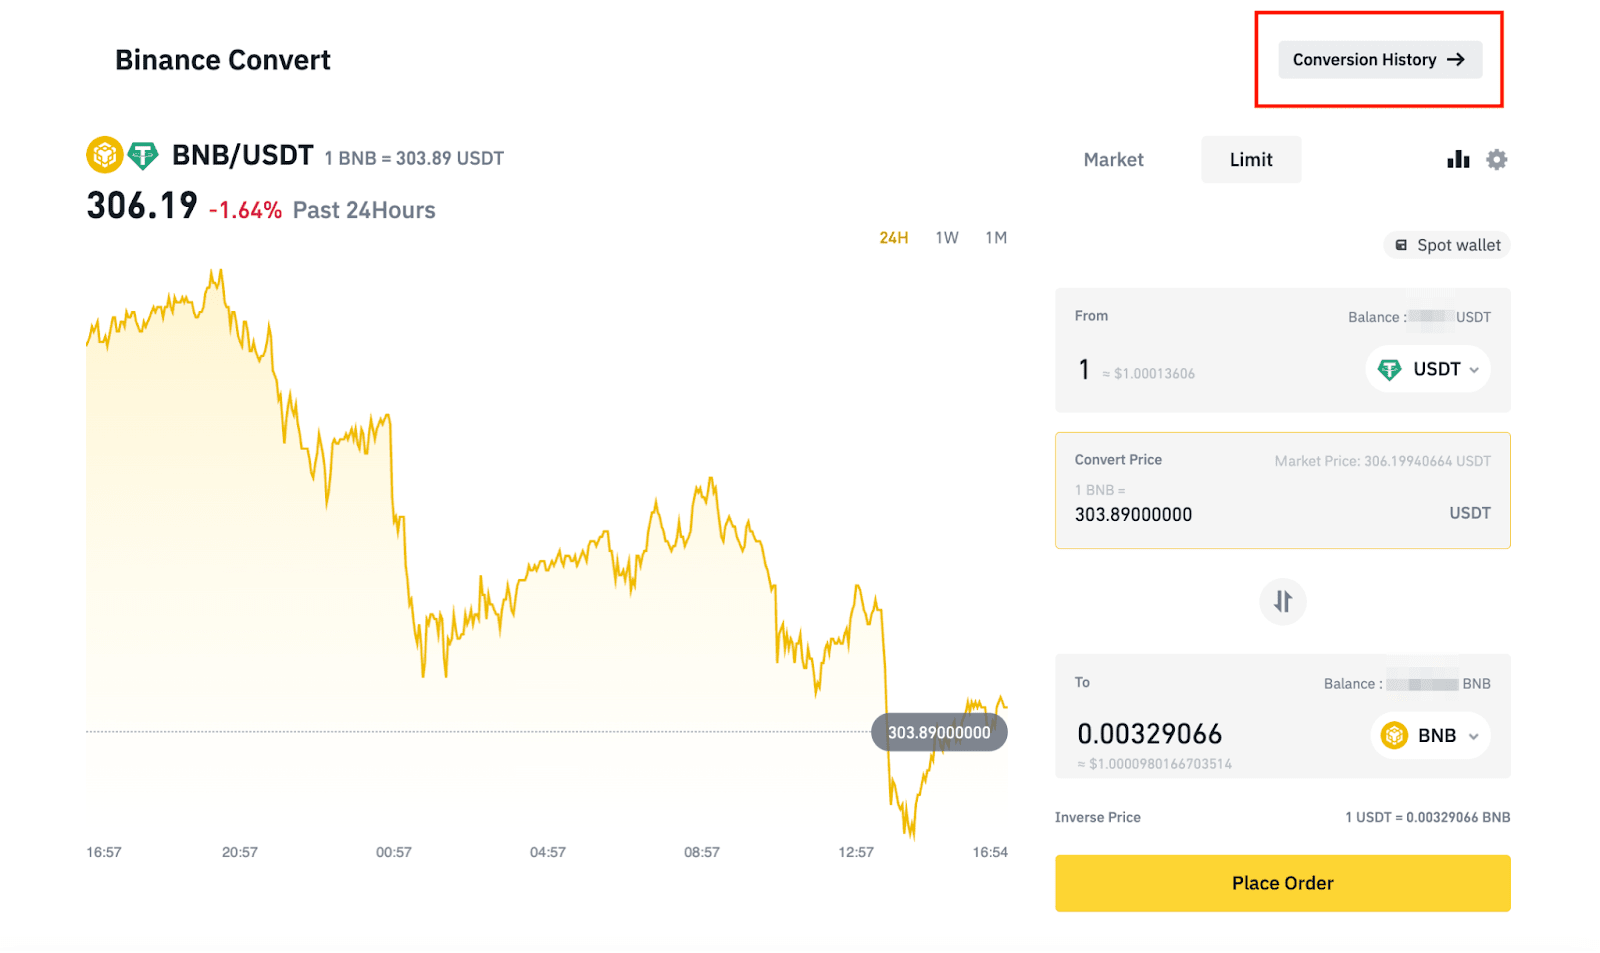
Task: Switch chart range to 1M
Action: (996, 238)
